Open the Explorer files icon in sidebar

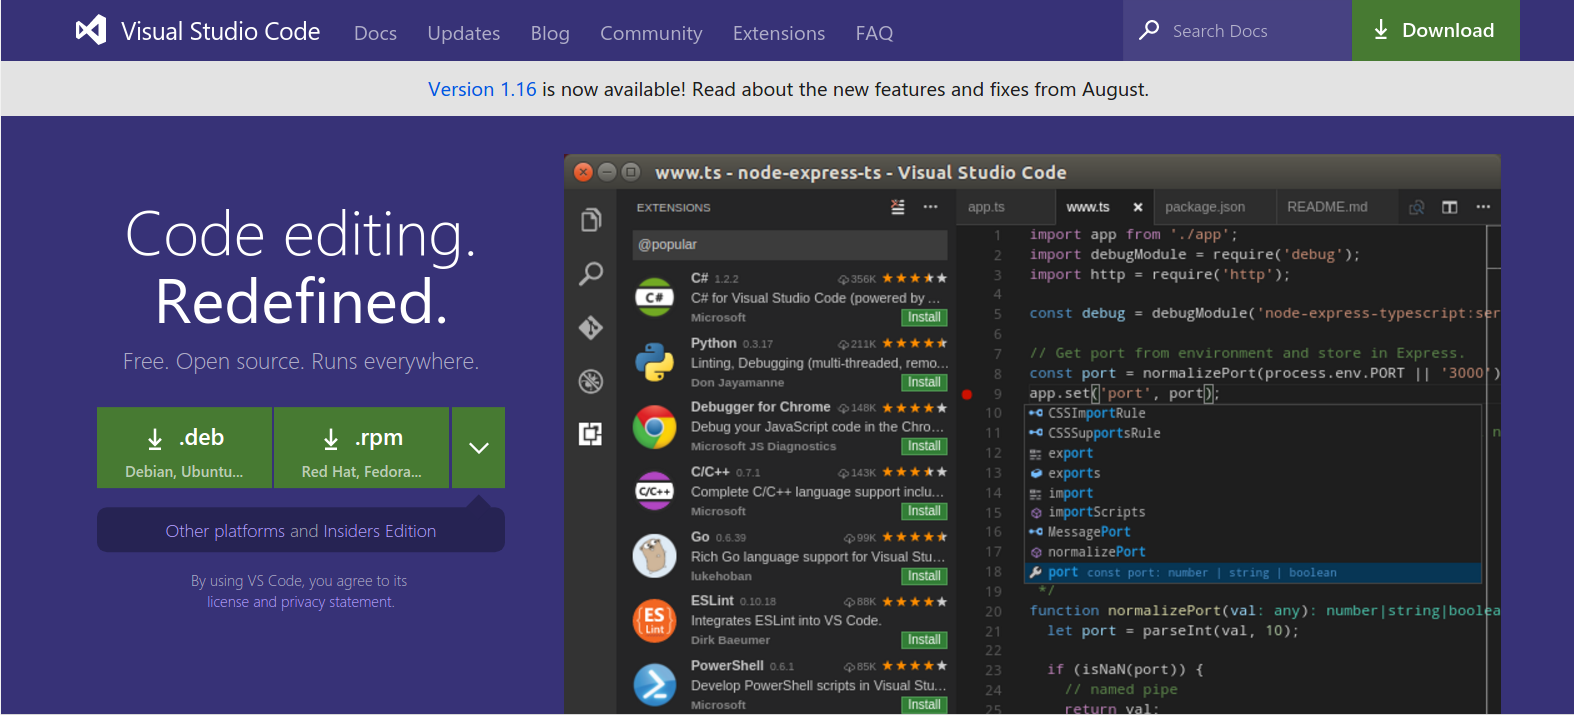(591, 220)
